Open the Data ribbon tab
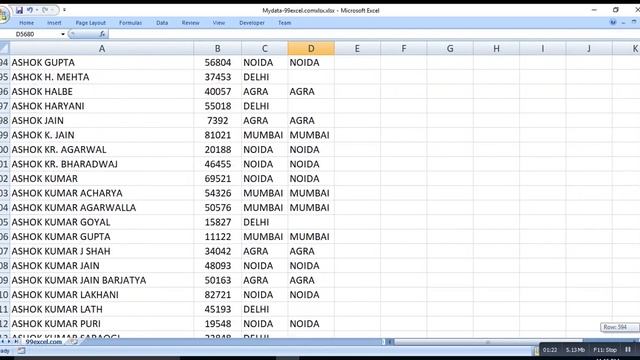 click(162, 23)
